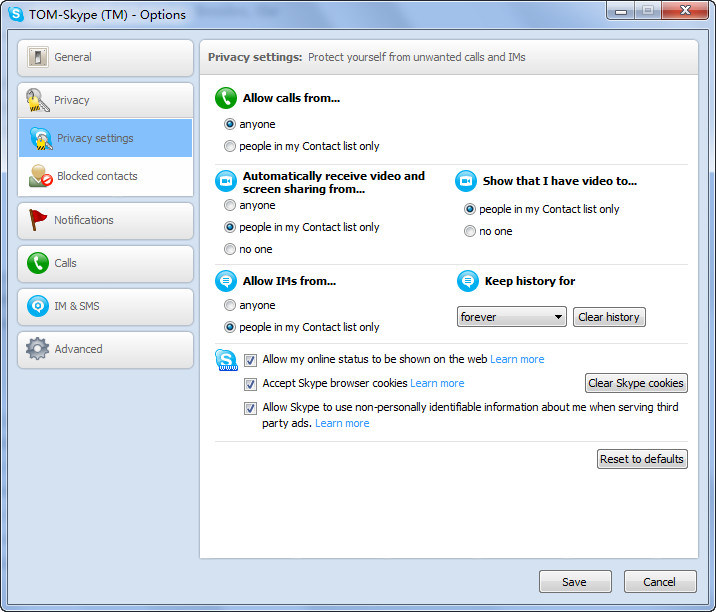Toggle the third party ads information checkbox
The height and width of the screenshot is (612, 716).
pos(250,408)
